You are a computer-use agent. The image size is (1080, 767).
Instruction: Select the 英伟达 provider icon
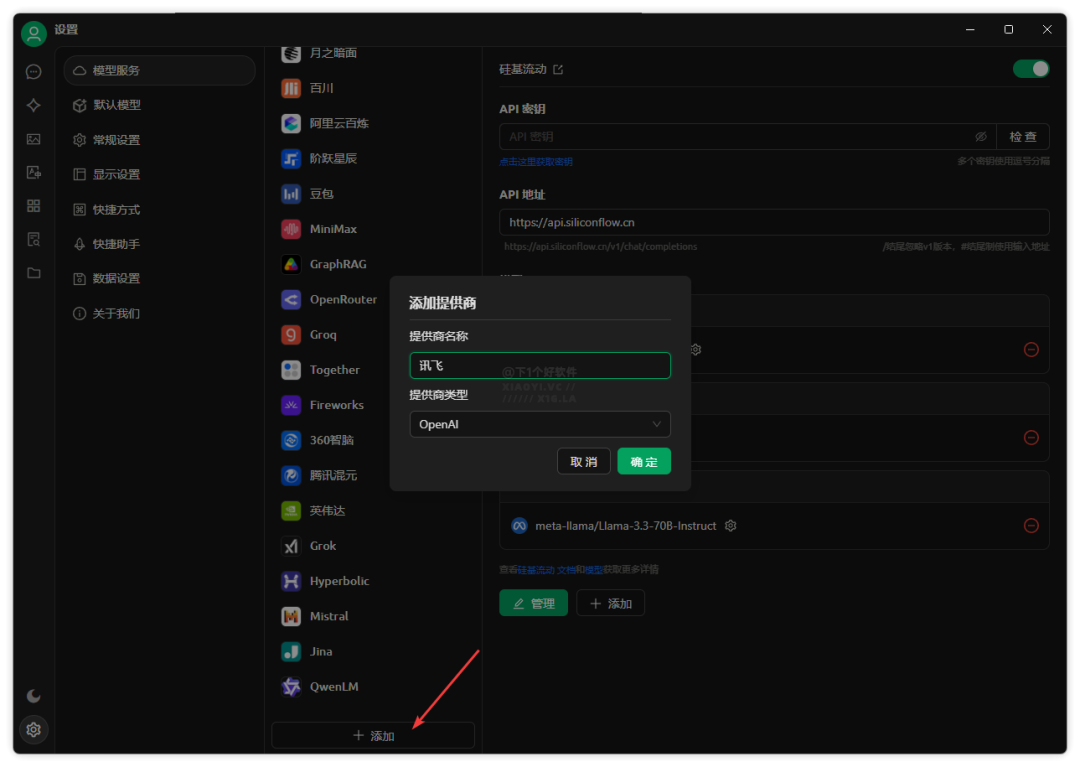point(291,510)
